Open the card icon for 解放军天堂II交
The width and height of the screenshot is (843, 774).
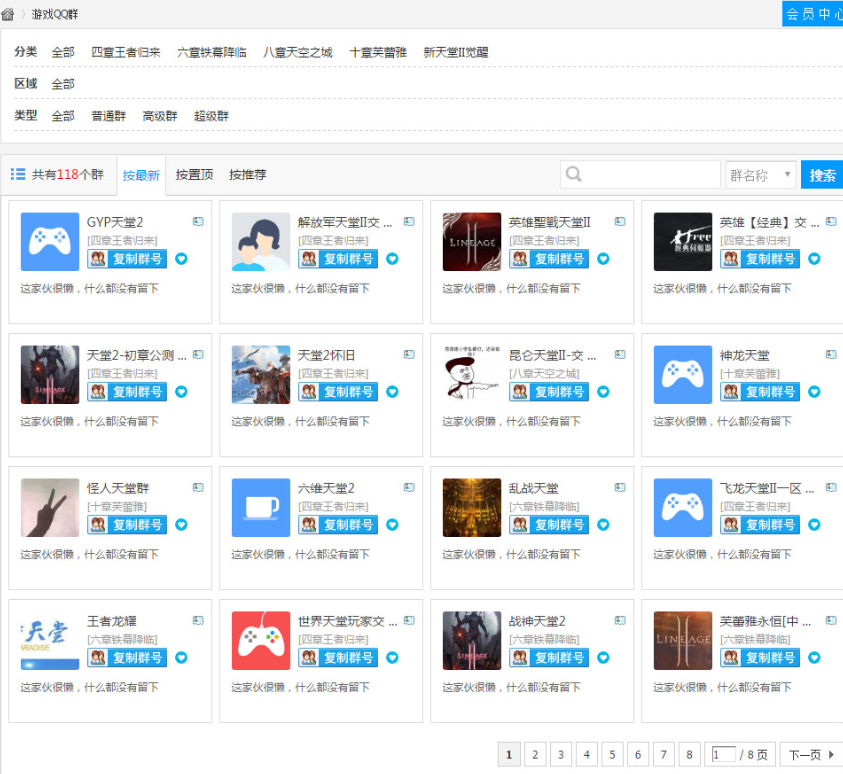pyautogui.click(x=409, y=221)
